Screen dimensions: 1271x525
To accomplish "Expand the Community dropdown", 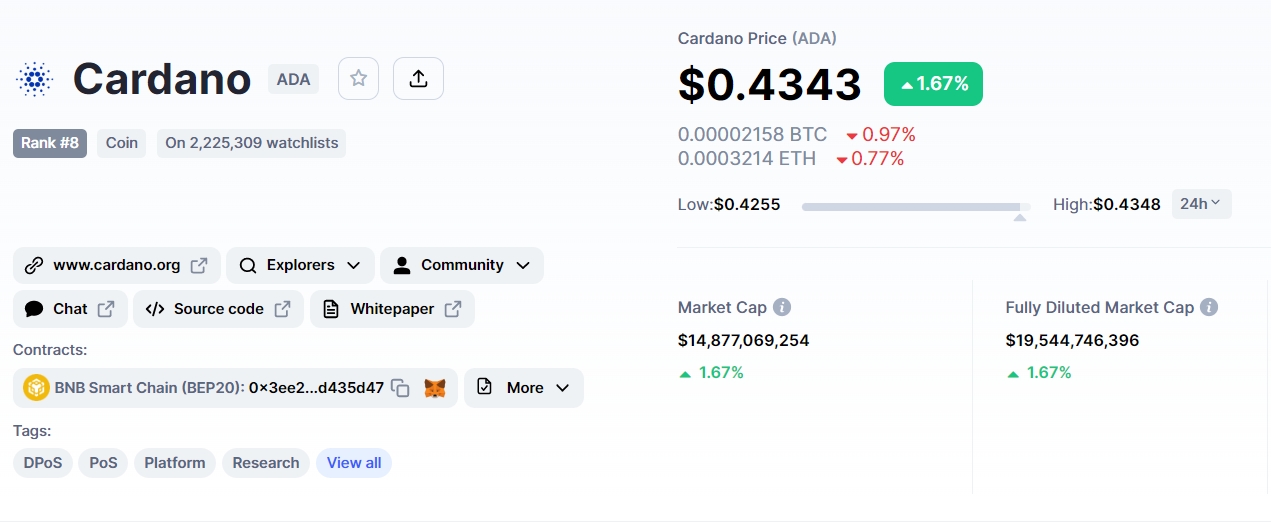I will pyautogui.click(x=461, y=265).
